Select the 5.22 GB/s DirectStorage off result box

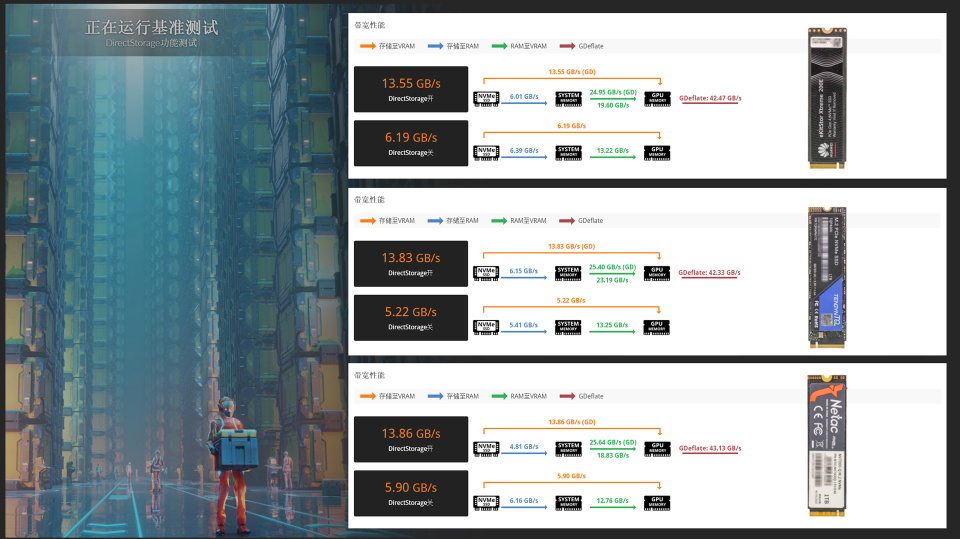tap(411, 317)
